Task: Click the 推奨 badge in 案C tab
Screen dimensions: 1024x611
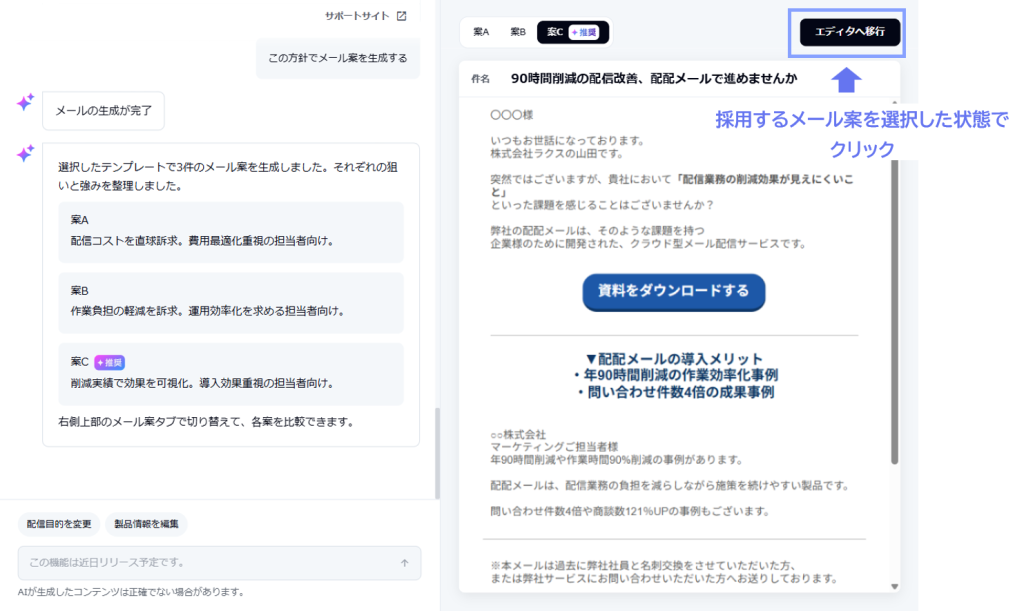Action: [x=584, y=32]
